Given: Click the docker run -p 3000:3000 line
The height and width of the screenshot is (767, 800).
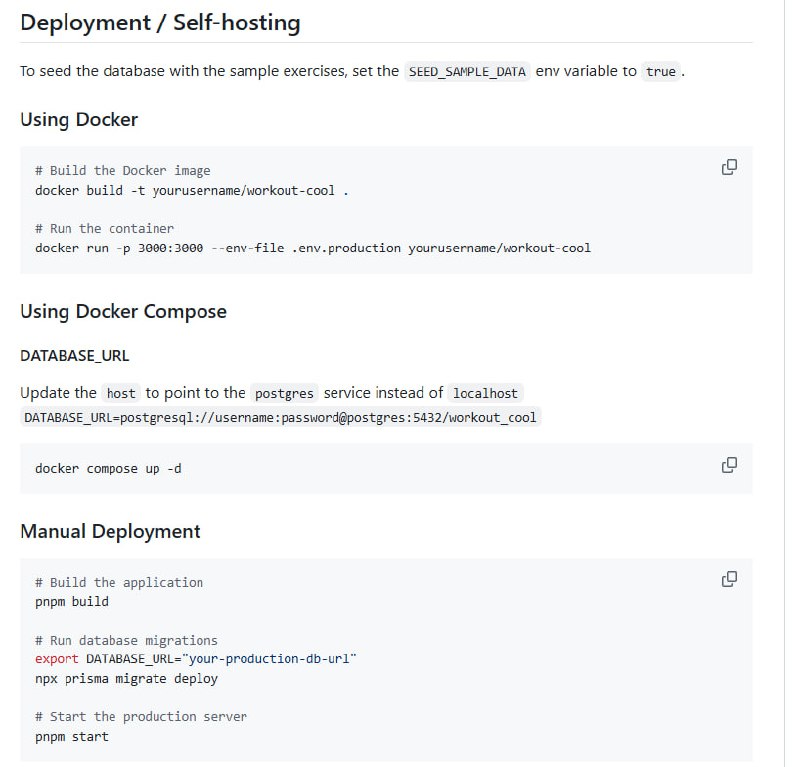Looking at the screenshot, I should 312,247.
